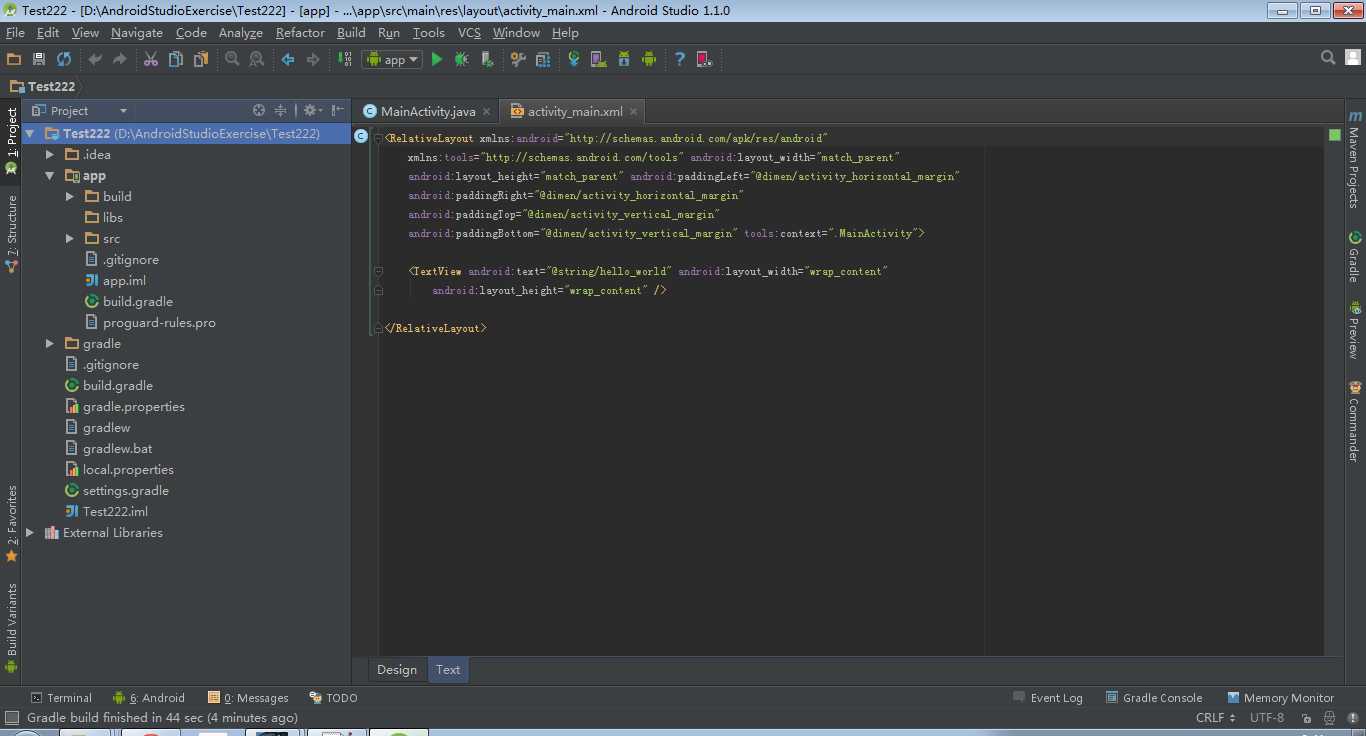Open the Preview side panel
Screen dimensions: 1366x736
[x=1355, y=331]
